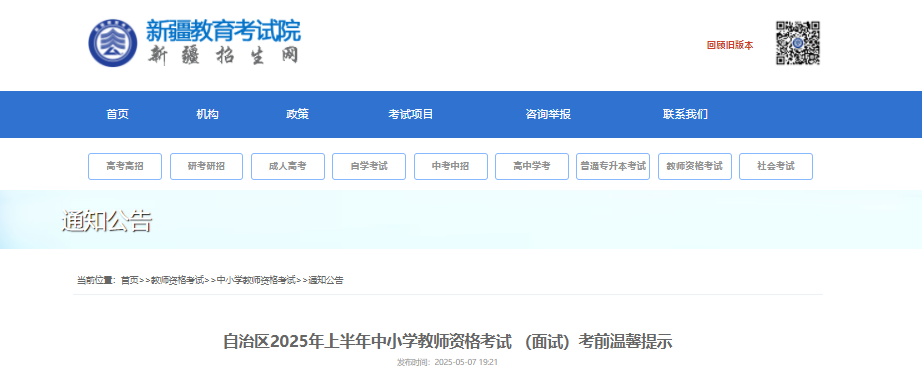Open the 回顾旧版本 link

pyautogui.click(x=730, y=45)
